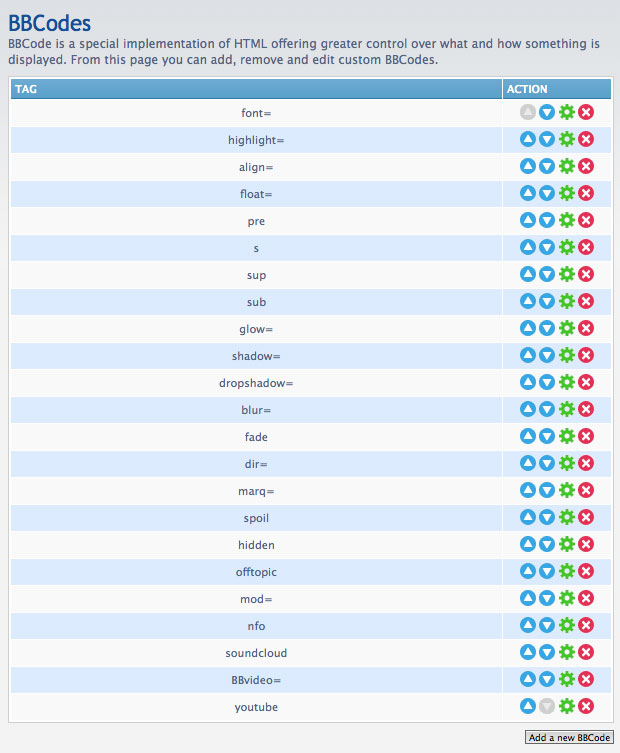Select the BBvideo= tag name

coord(256,680)
